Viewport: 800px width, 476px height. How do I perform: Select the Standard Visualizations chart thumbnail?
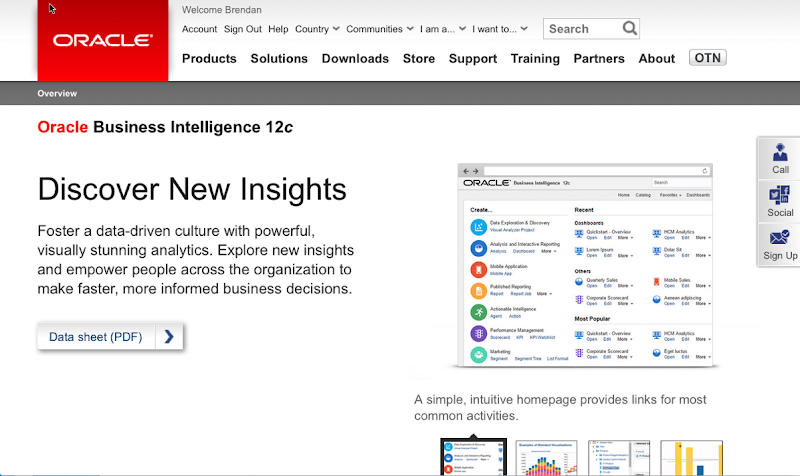pos(546,458)
